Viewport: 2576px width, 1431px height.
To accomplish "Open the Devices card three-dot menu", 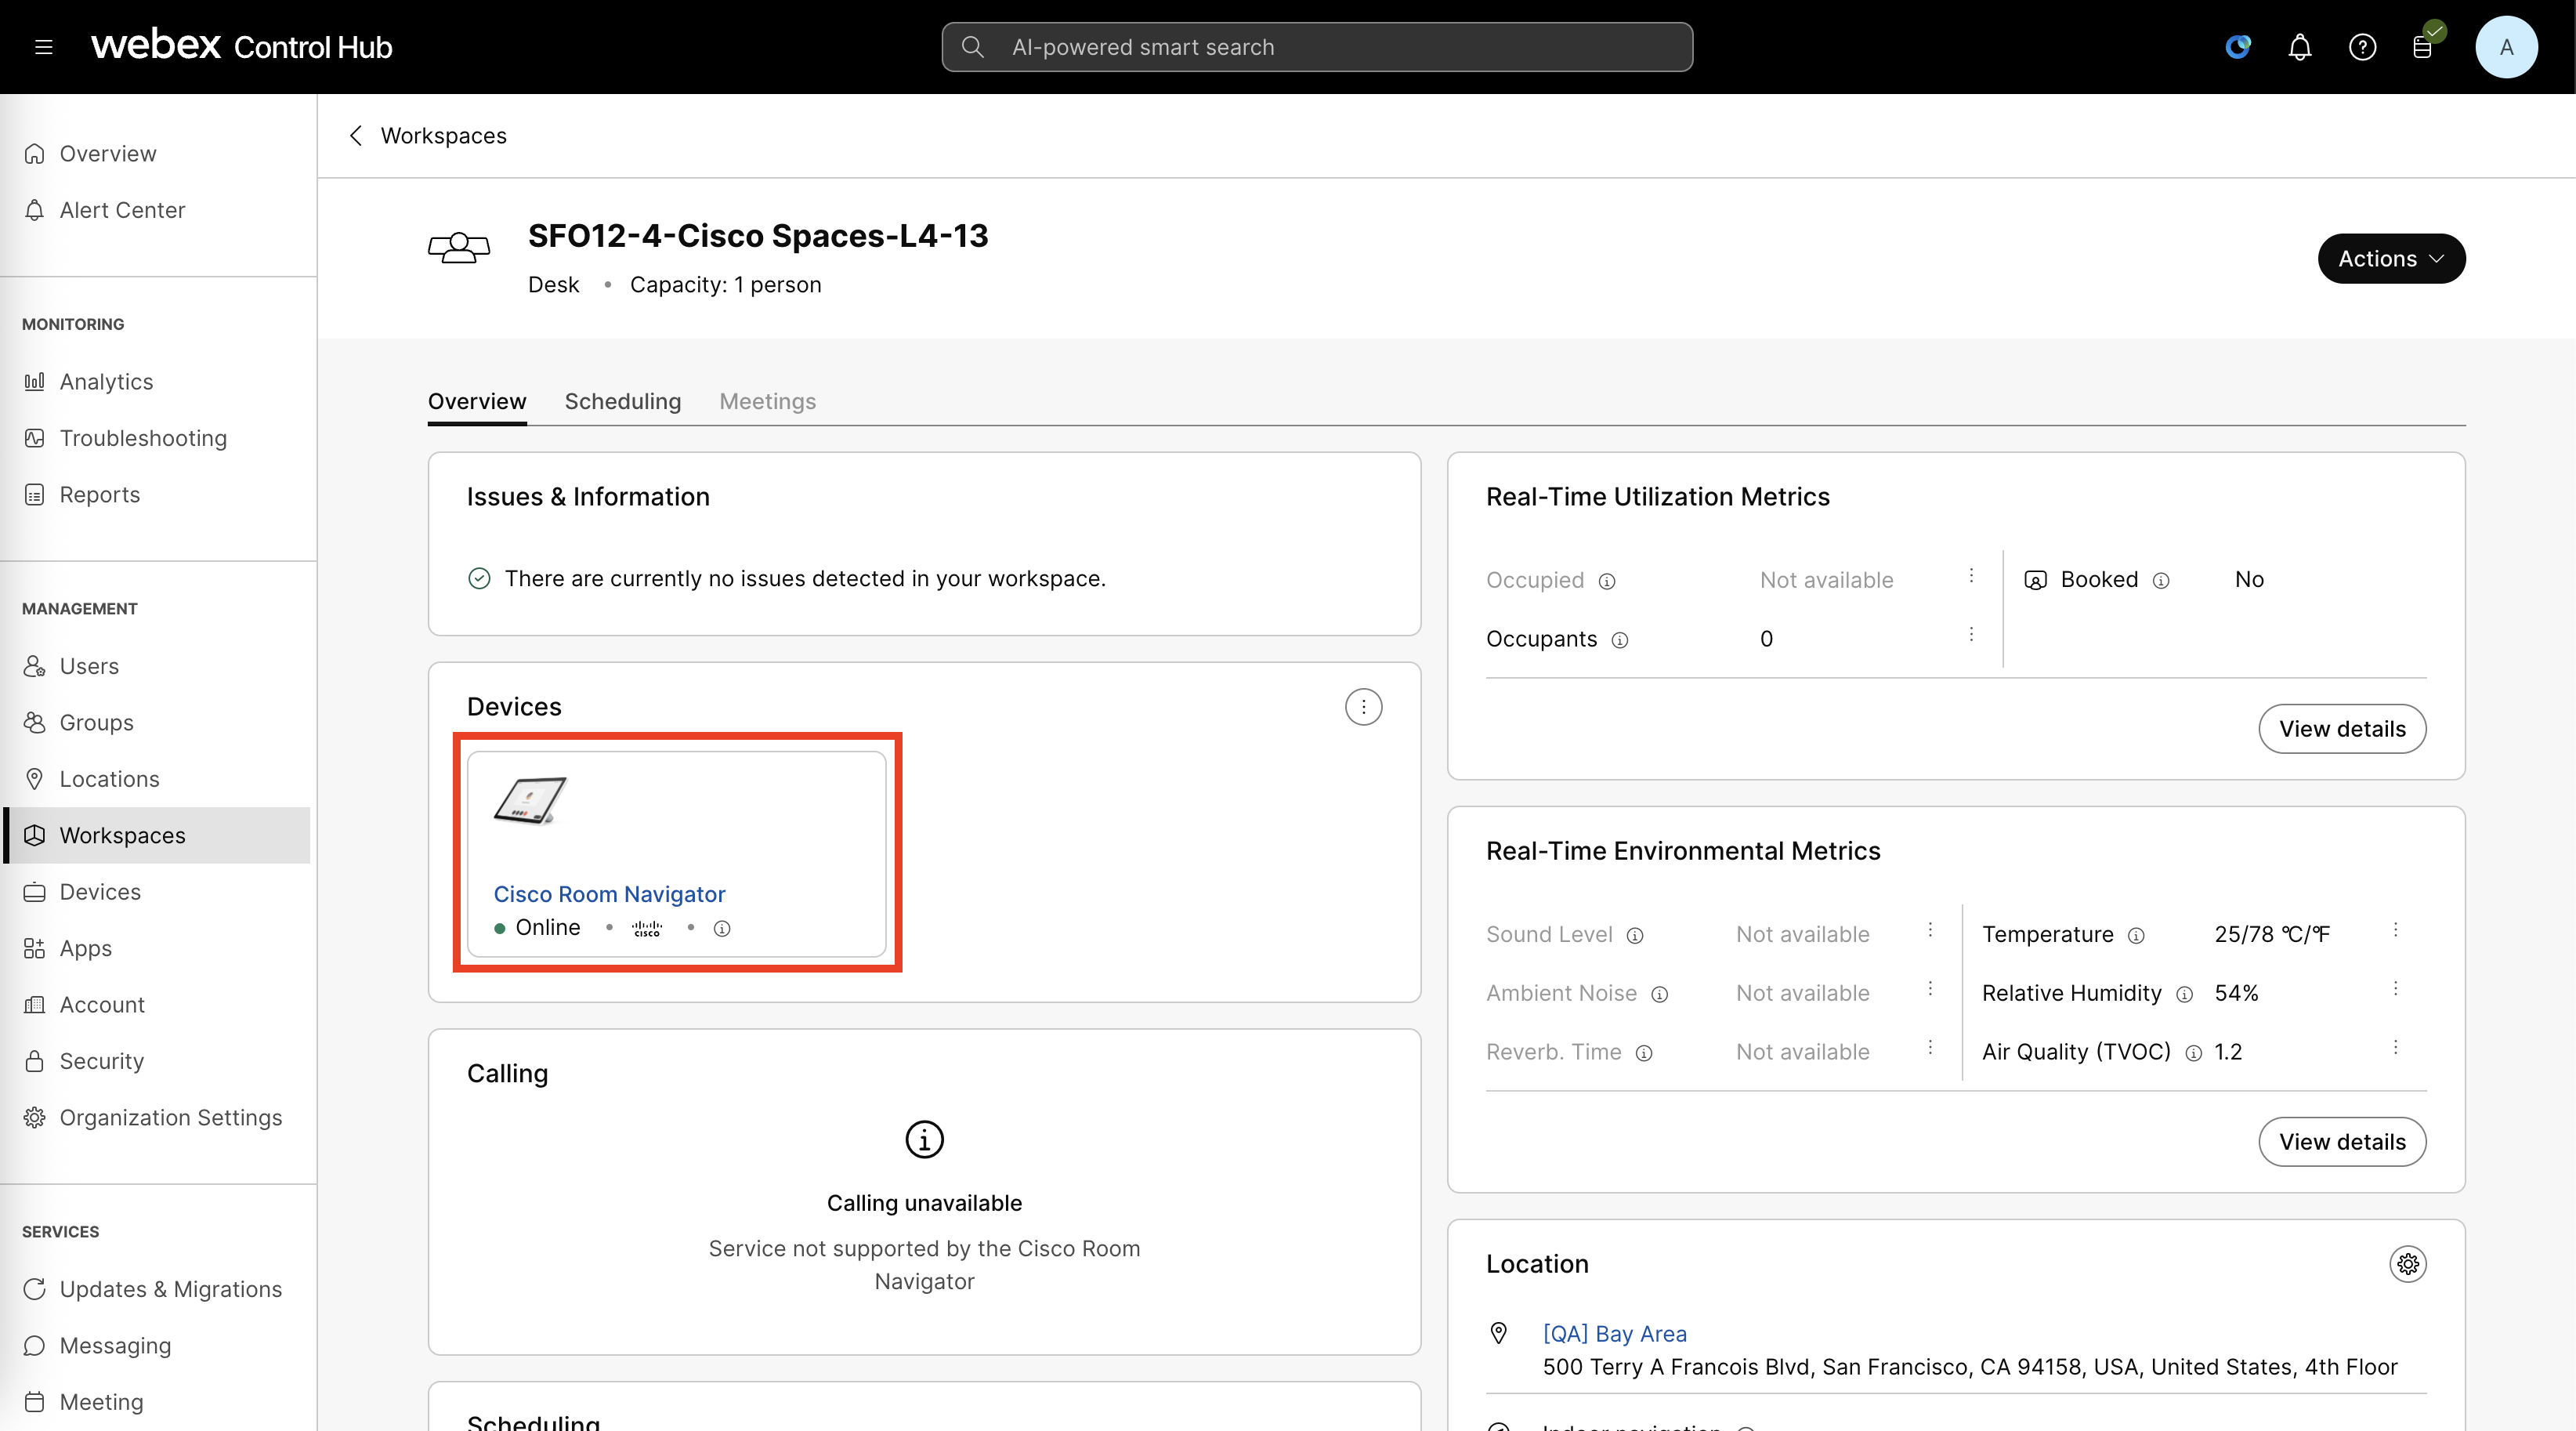I will click(1363, 707).
